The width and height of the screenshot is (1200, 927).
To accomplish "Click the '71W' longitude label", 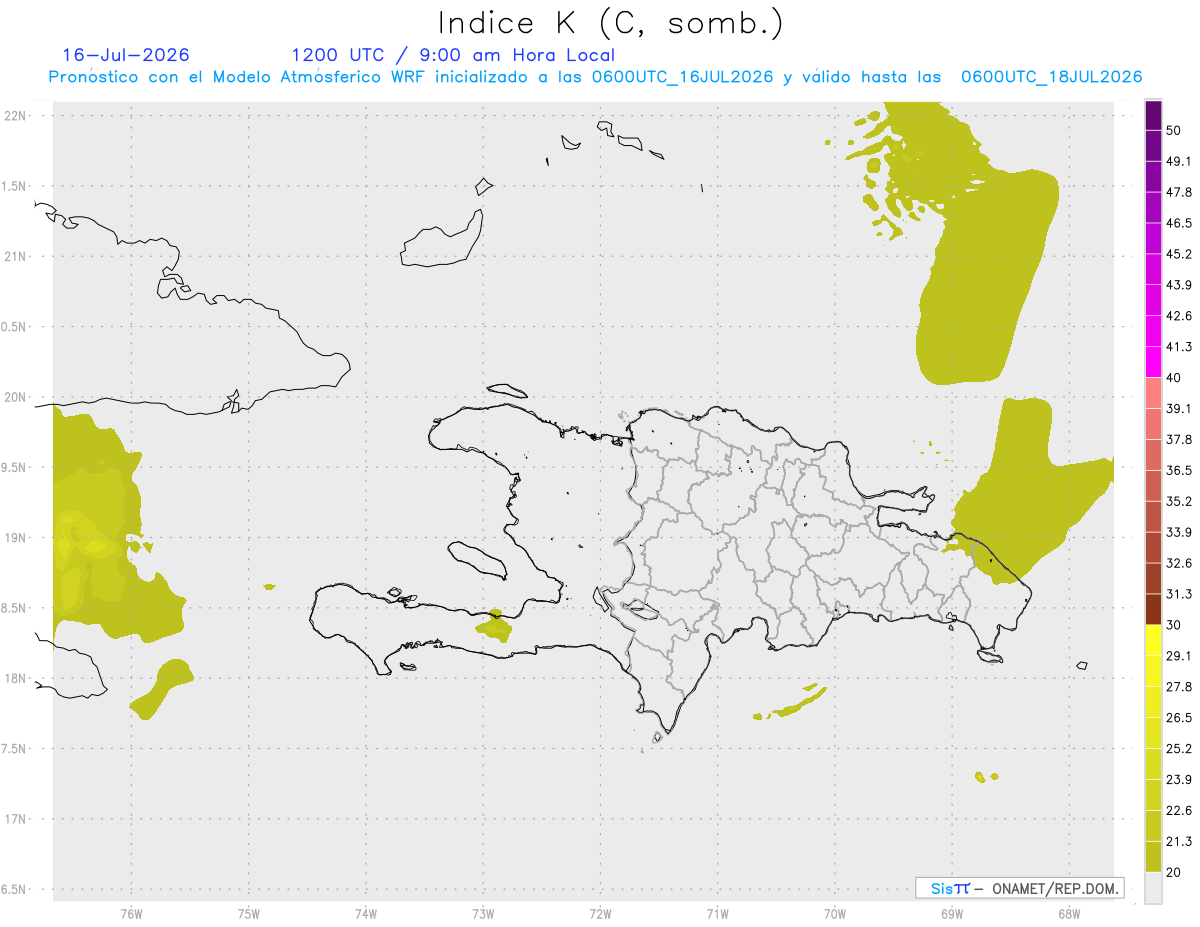I will pos(717,914).
